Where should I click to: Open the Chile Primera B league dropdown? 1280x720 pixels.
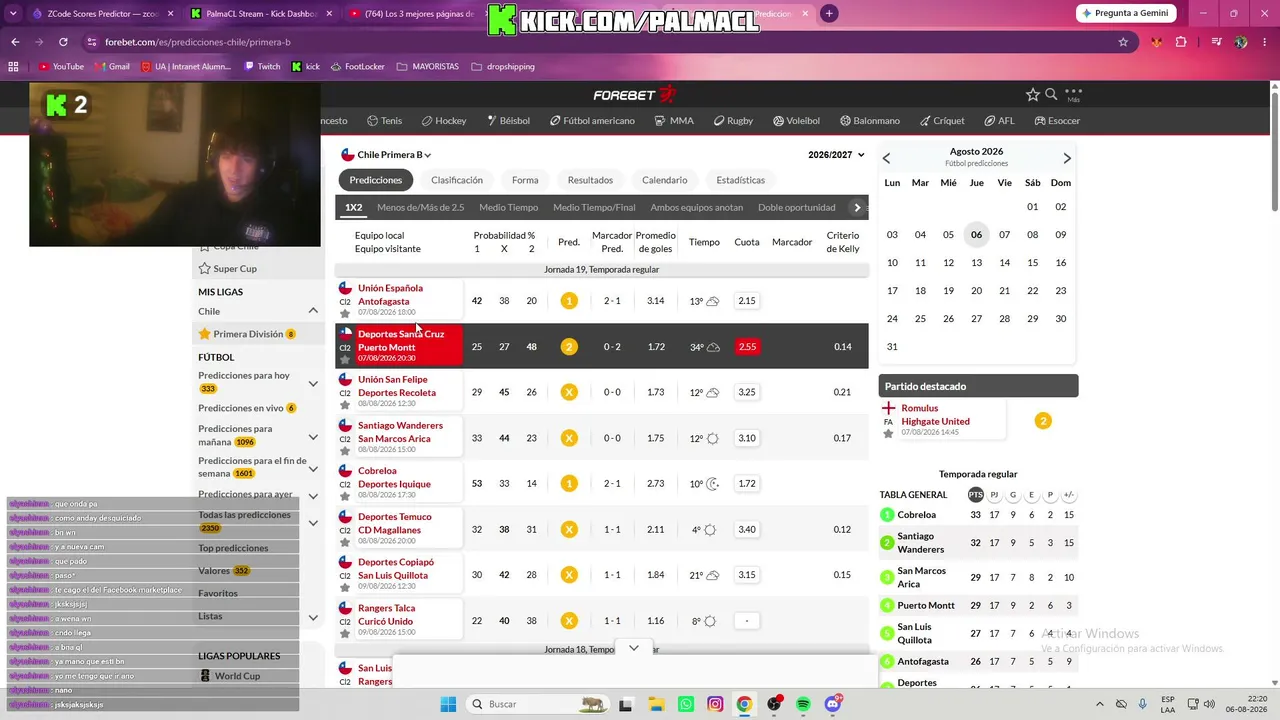tap(387, 155)
